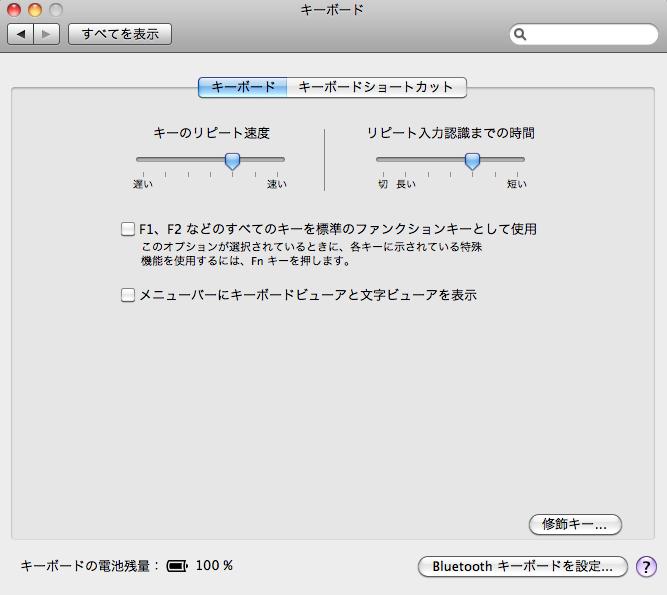The height and width of the screenshot is (595, 667).
Task: Click the キーボードの電池残量 label
Action: click(x=90, y=566)
